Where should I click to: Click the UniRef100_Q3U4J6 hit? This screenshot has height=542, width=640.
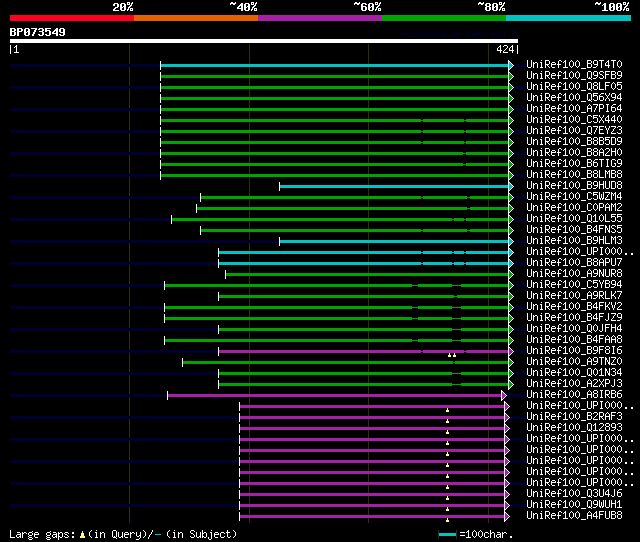pos(574,494)
